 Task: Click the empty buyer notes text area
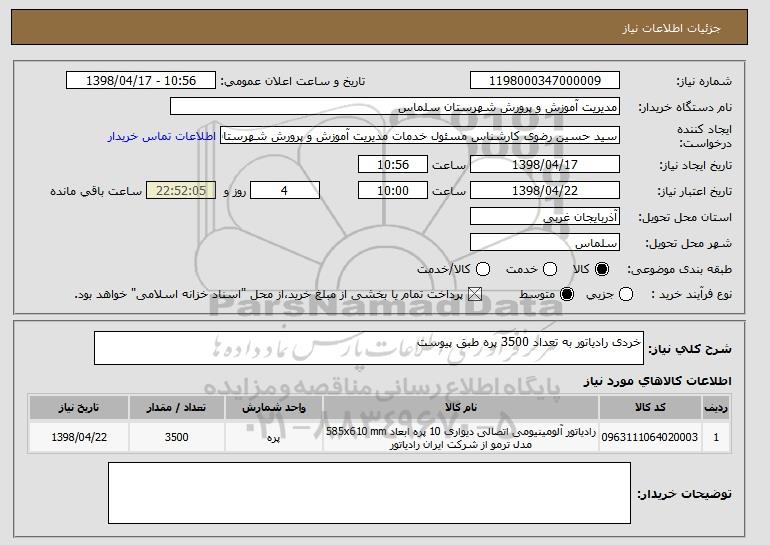(x=369, y=493)
